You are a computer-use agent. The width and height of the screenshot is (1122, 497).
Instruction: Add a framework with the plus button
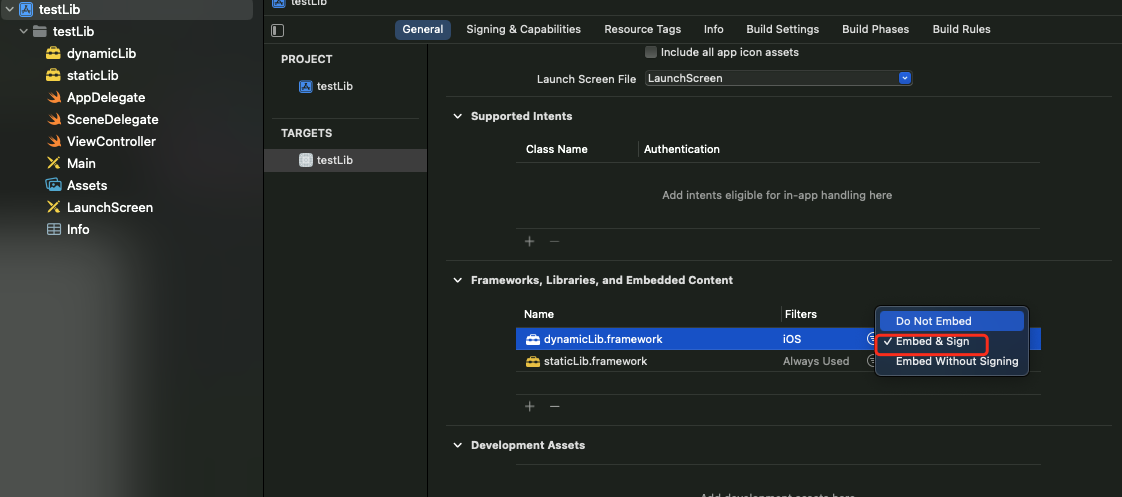[530, 406]
